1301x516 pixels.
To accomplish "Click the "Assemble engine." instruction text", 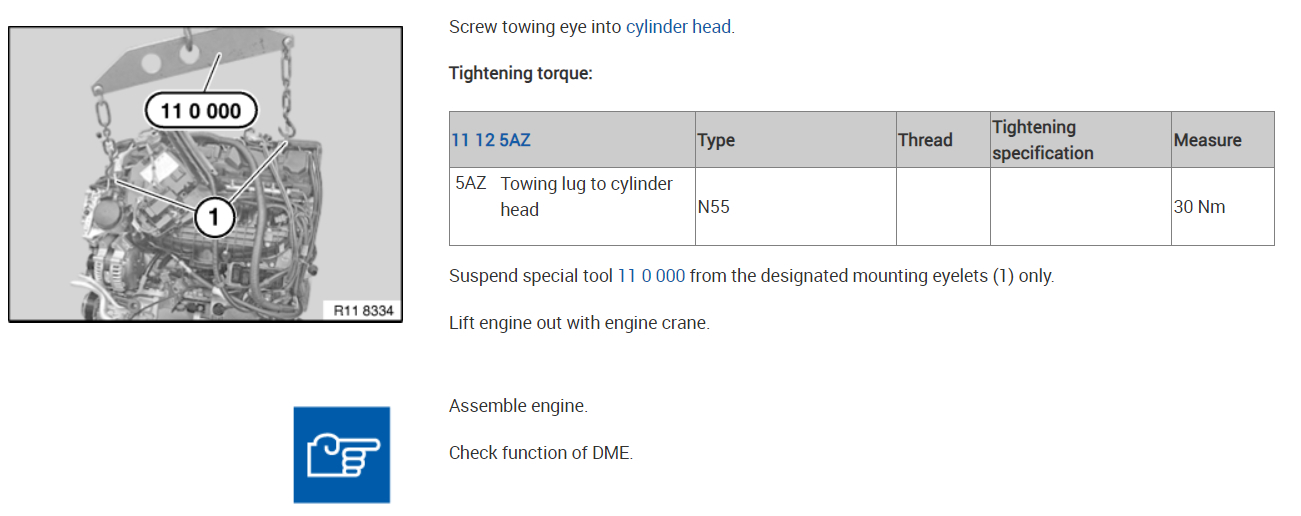I will [x=518, y=406].
